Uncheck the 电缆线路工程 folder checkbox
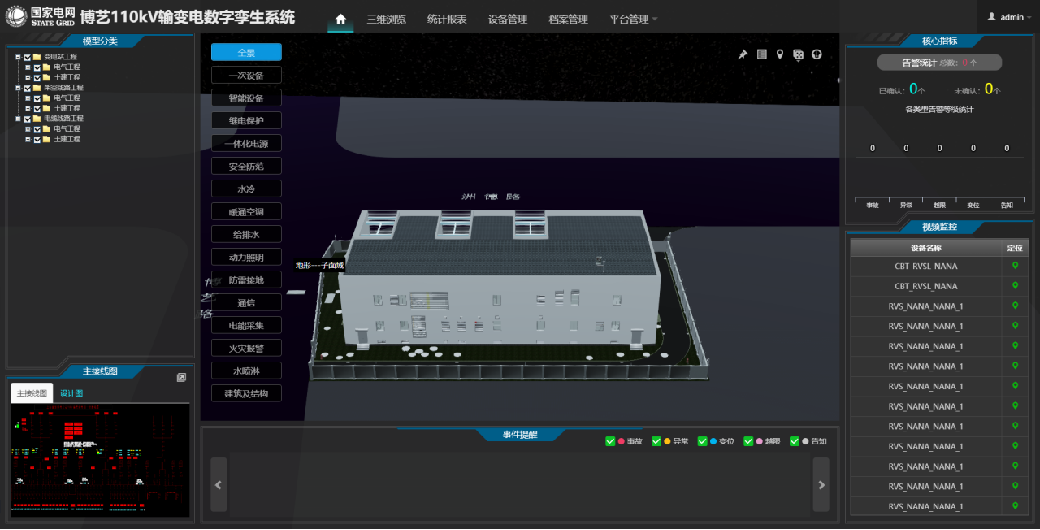The image size is (1040, 530). point(26,119)
